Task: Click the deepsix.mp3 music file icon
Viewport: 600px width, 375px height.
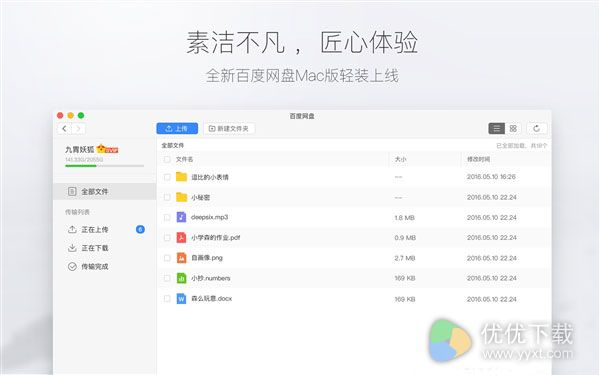Action: (181, 217)
